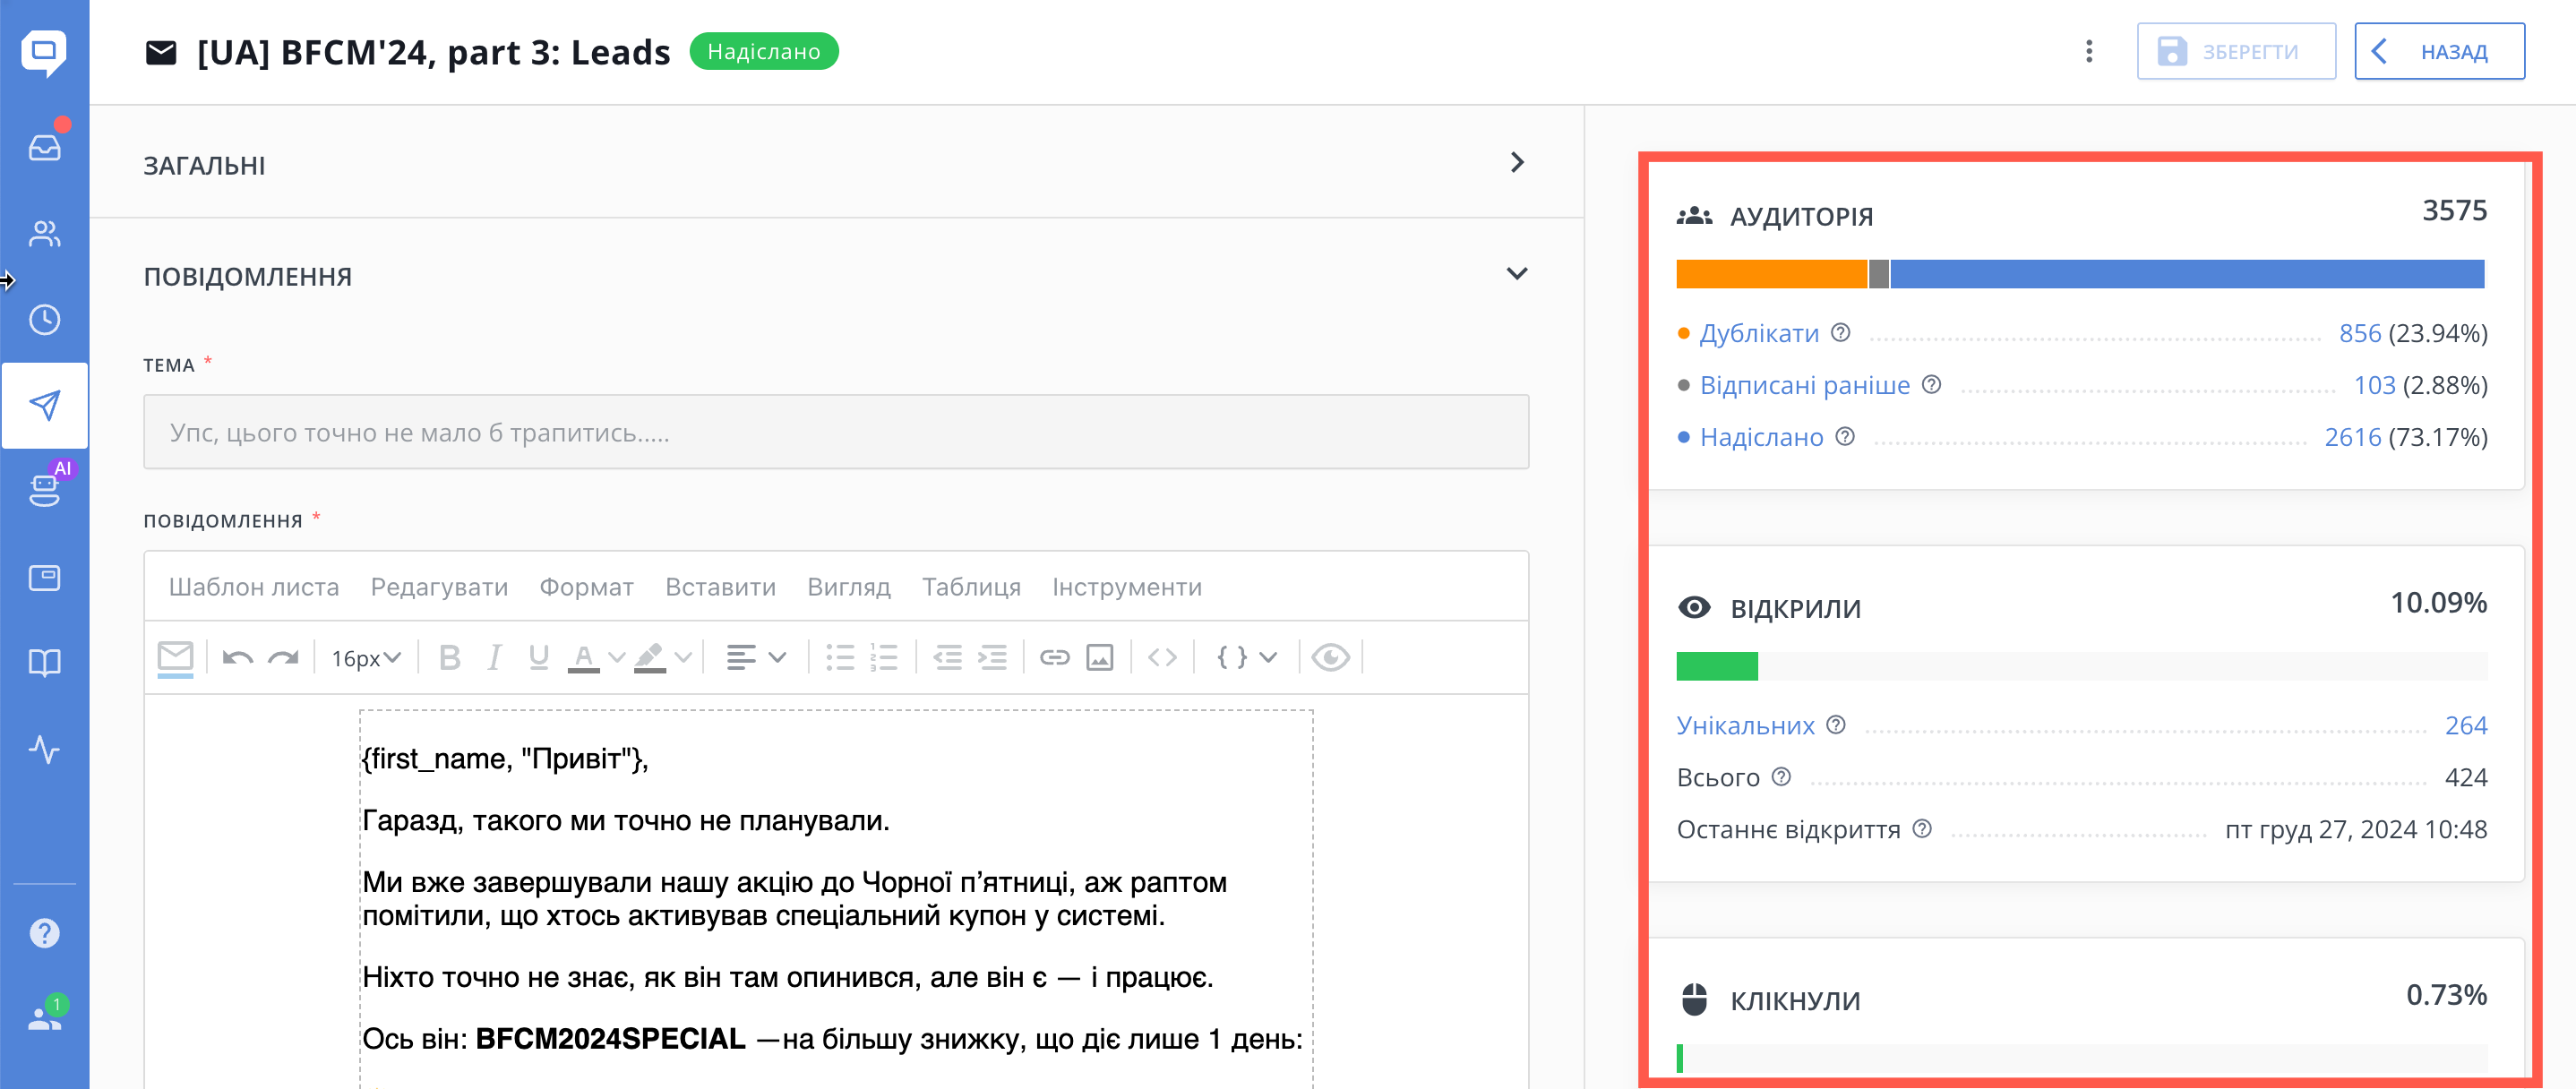
Task: Toggle underline formatting
Action: pyautogui.click(x=539, y=657)
